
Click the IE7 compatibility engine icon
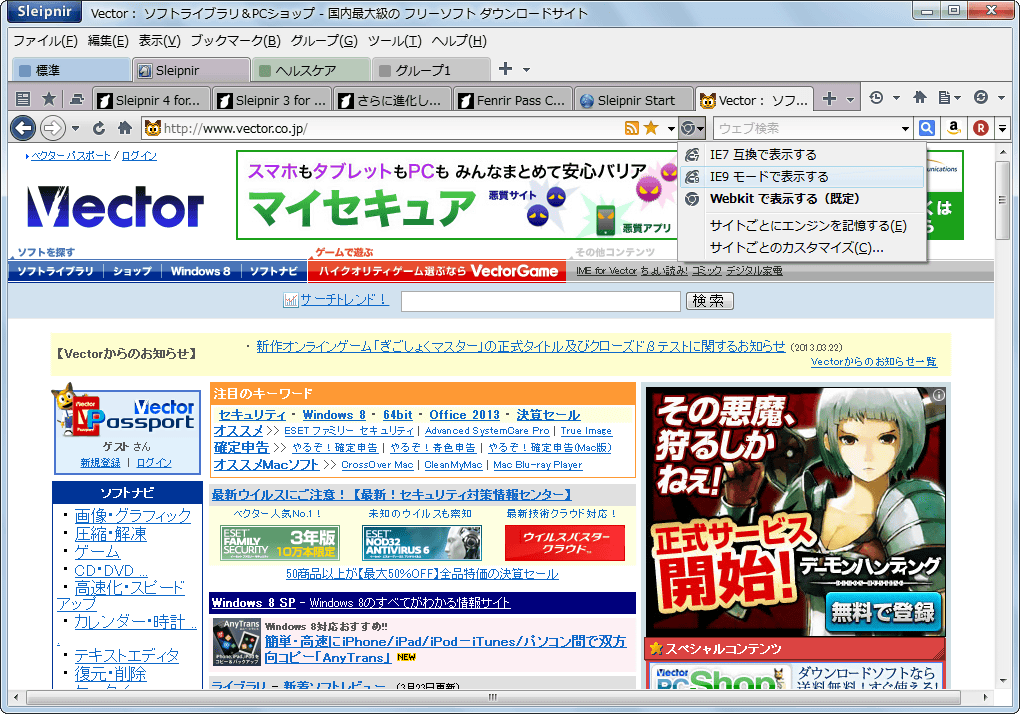pos(693,155)
